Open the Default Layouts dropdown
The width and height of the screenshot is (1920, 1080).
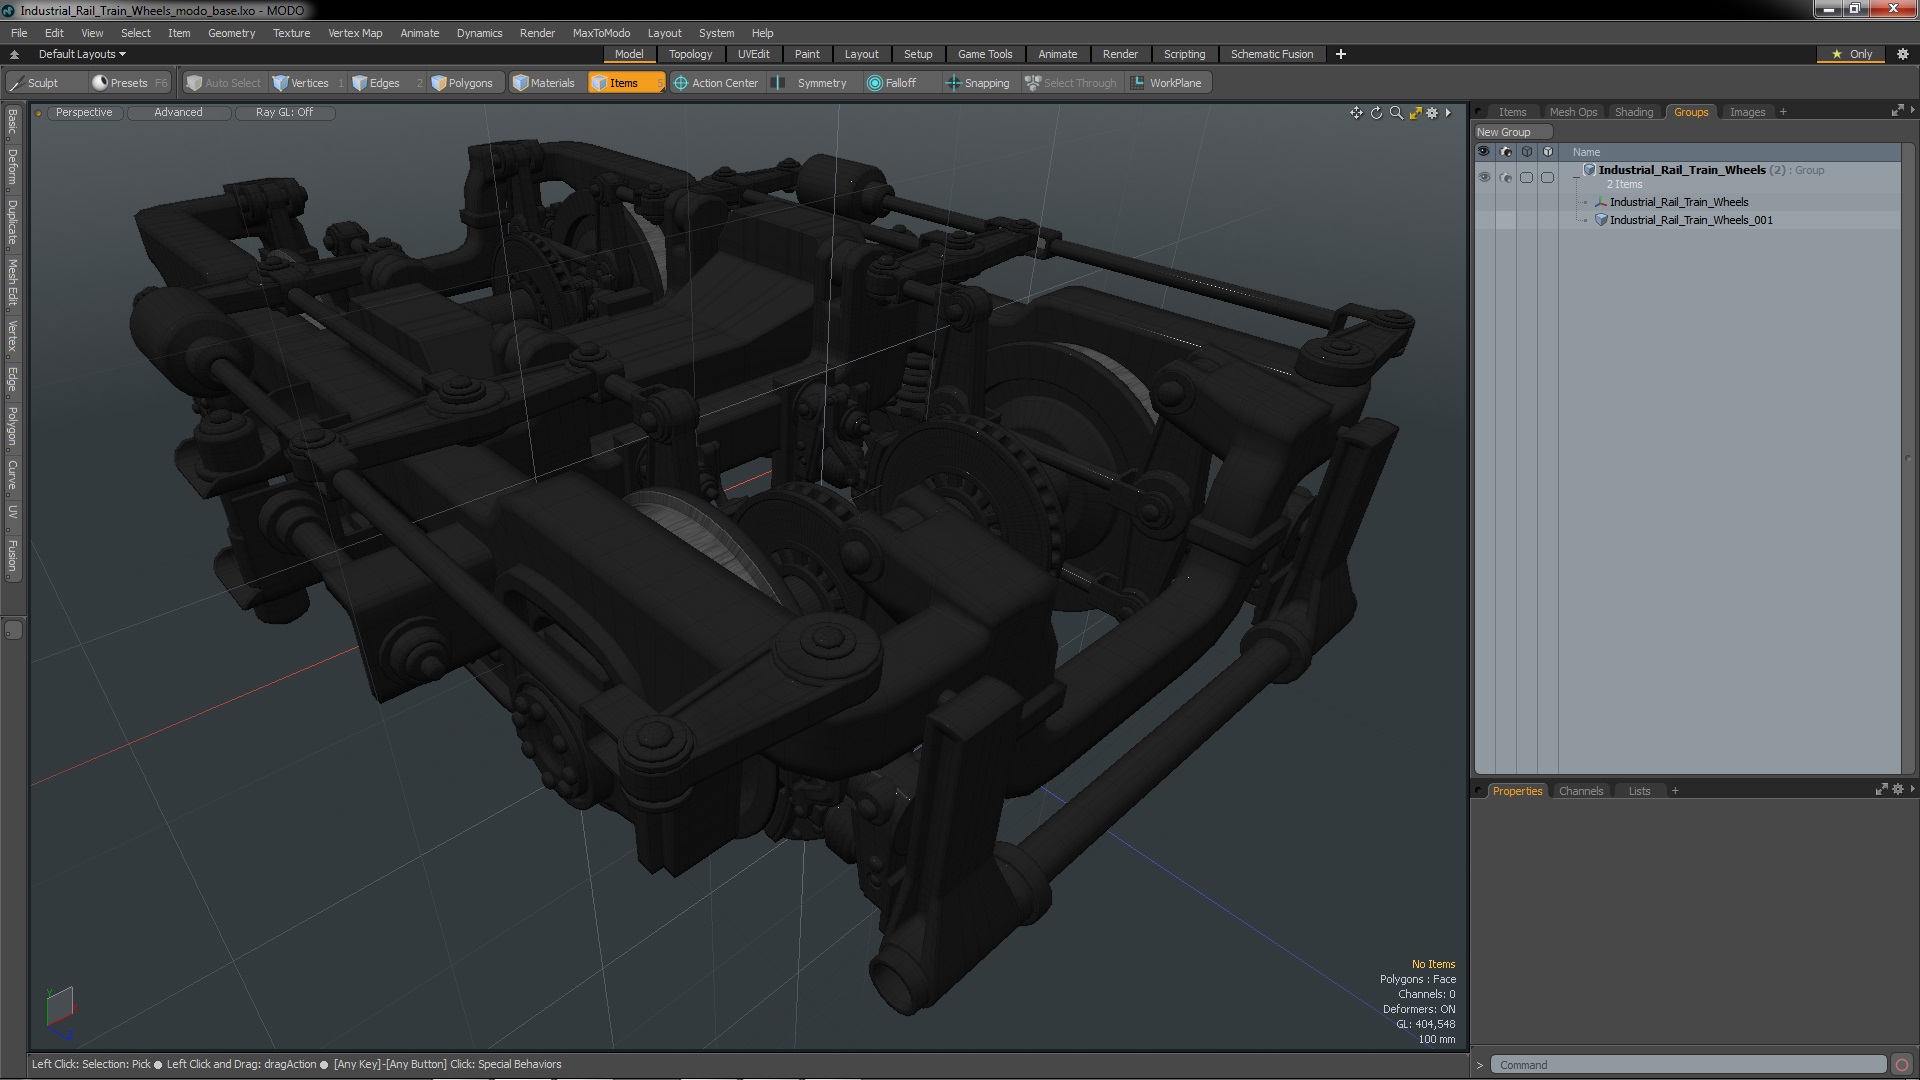[x=82, y=54]
